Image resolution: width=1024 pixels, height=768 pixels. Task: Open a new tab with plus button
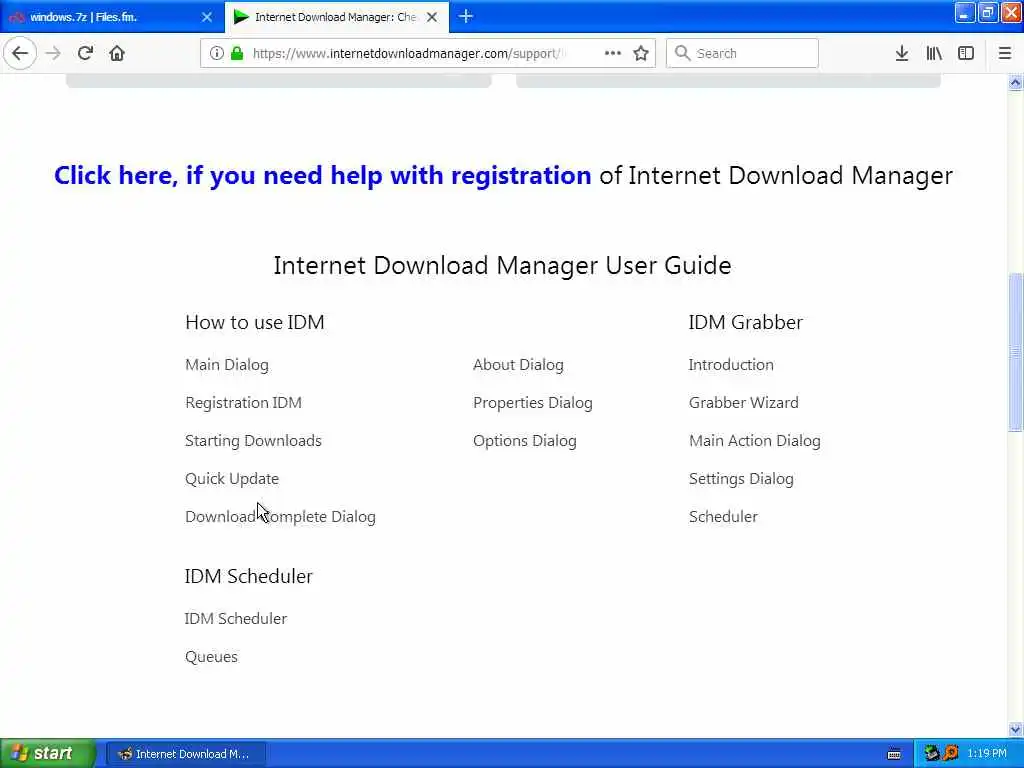(466, 16)
